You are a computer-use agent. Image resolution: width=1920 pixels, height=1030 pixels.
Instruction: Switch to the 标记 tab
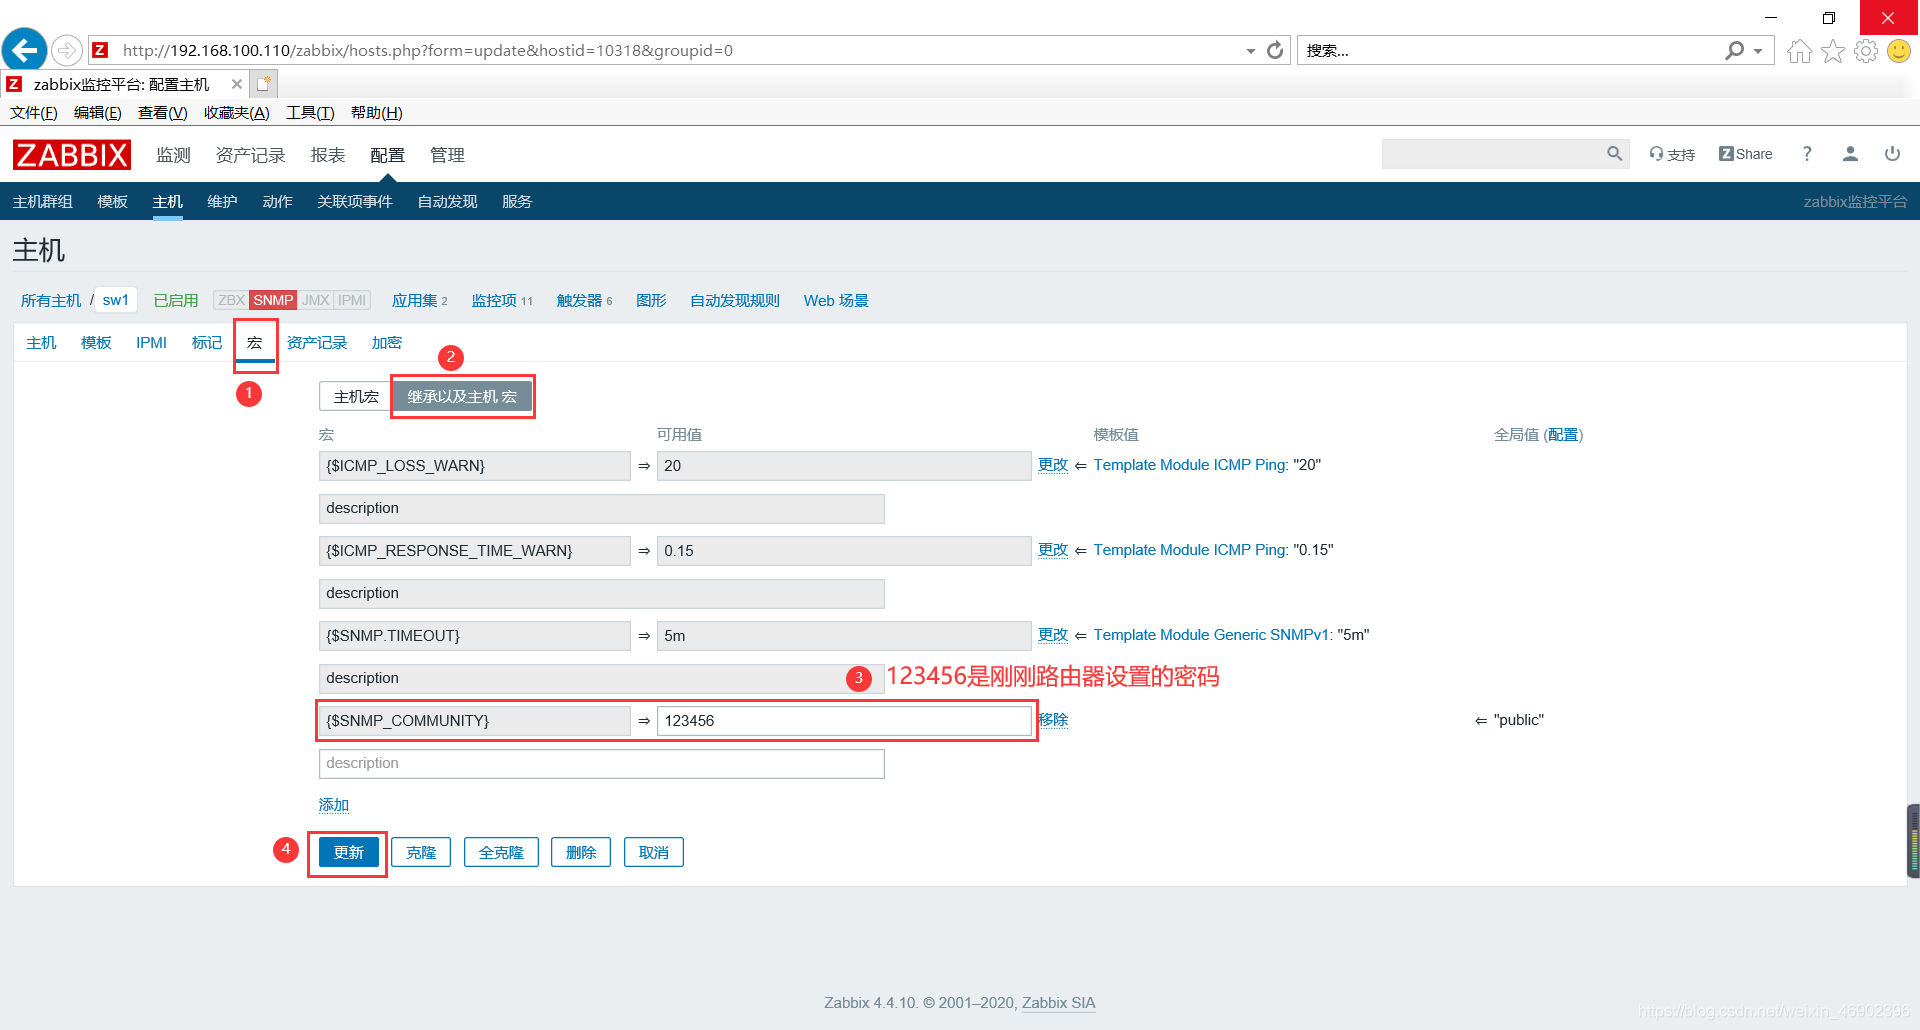[x=207, y=343]
